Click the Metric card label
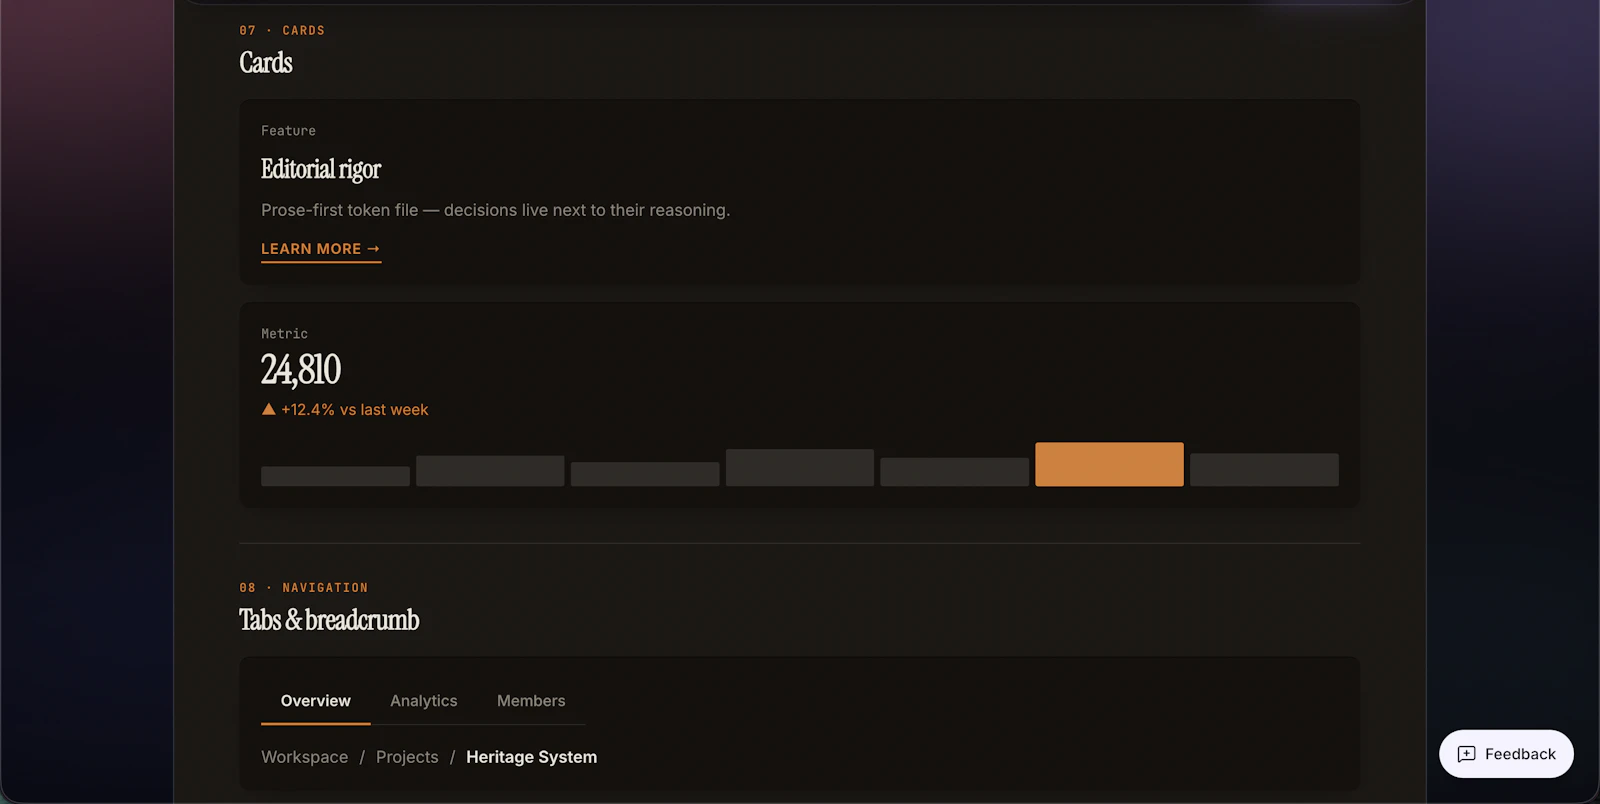Viewport: 1600px width, 804px height. 285,334
